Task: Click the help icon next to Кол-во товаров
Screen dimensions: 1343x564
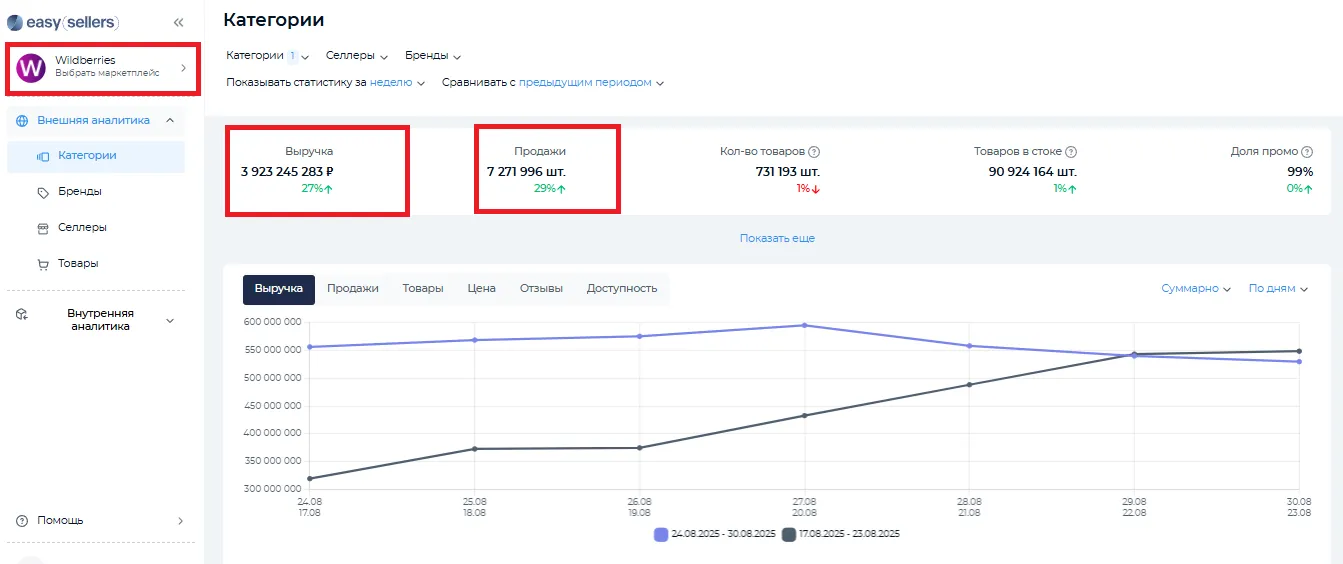Action: tap(814, 152)
